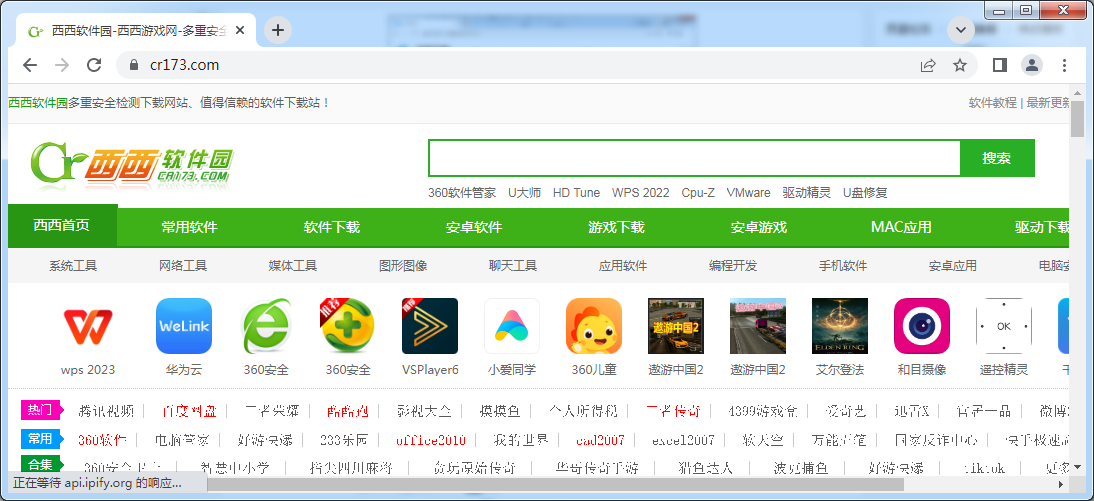Open 遨游中国2 icon showing highway trucks
Image resolution: width=1094 pixels, height=501 pixels.
pyautogui.click(x=758, y=326)
